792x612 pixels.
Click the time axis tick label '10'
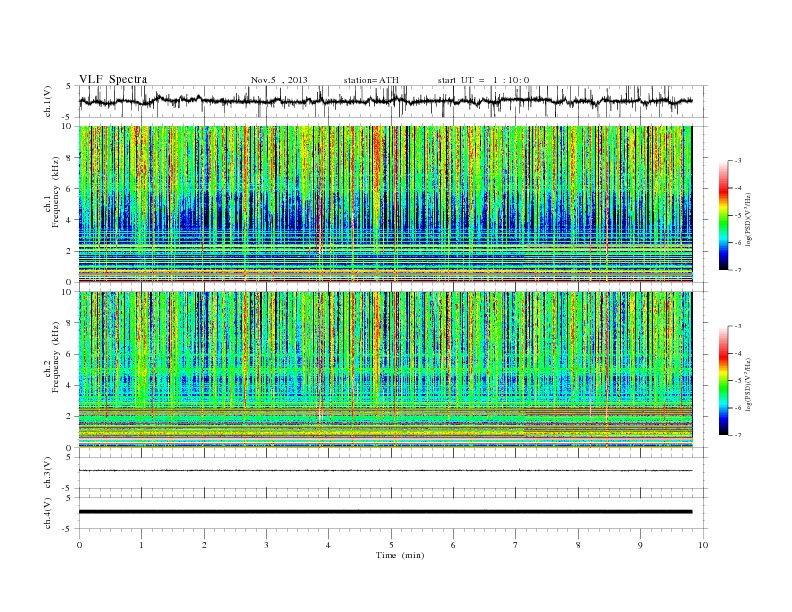click(x=703, y=545)
